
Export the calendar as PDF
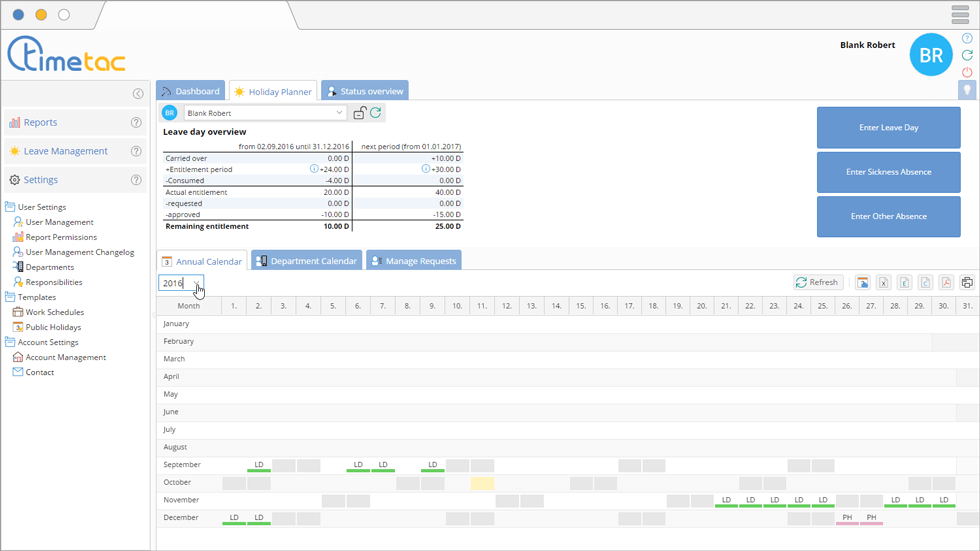coord(946,283)
